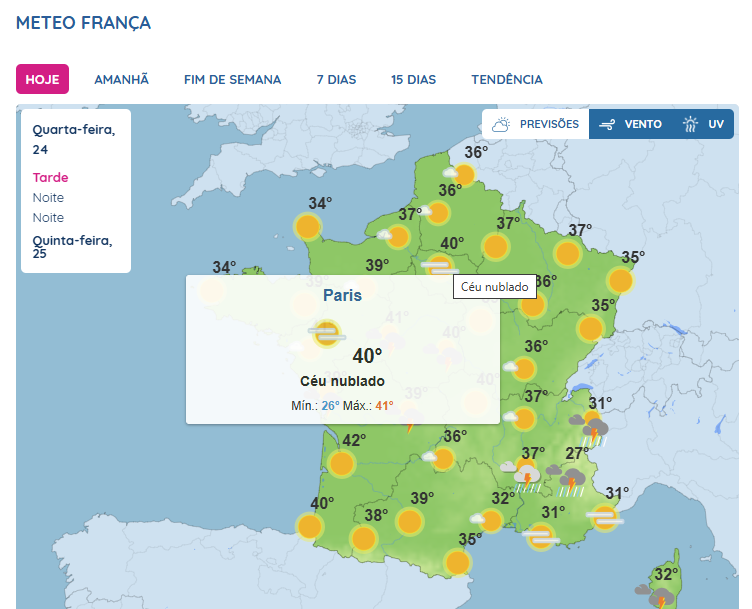This screenshot has width=752, height=609.
Task: Select the first Noite period
Action: click(x=48, y=198)
